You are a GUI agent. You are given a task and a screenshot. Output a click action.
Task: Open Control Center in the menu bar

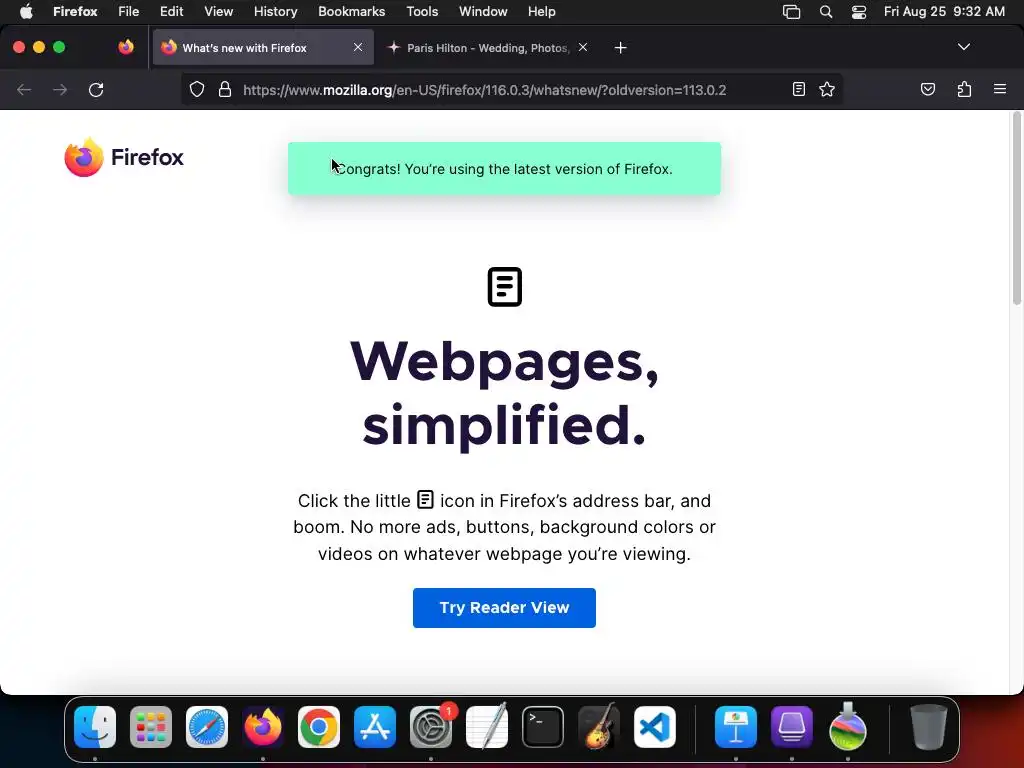tap(859, 12)
